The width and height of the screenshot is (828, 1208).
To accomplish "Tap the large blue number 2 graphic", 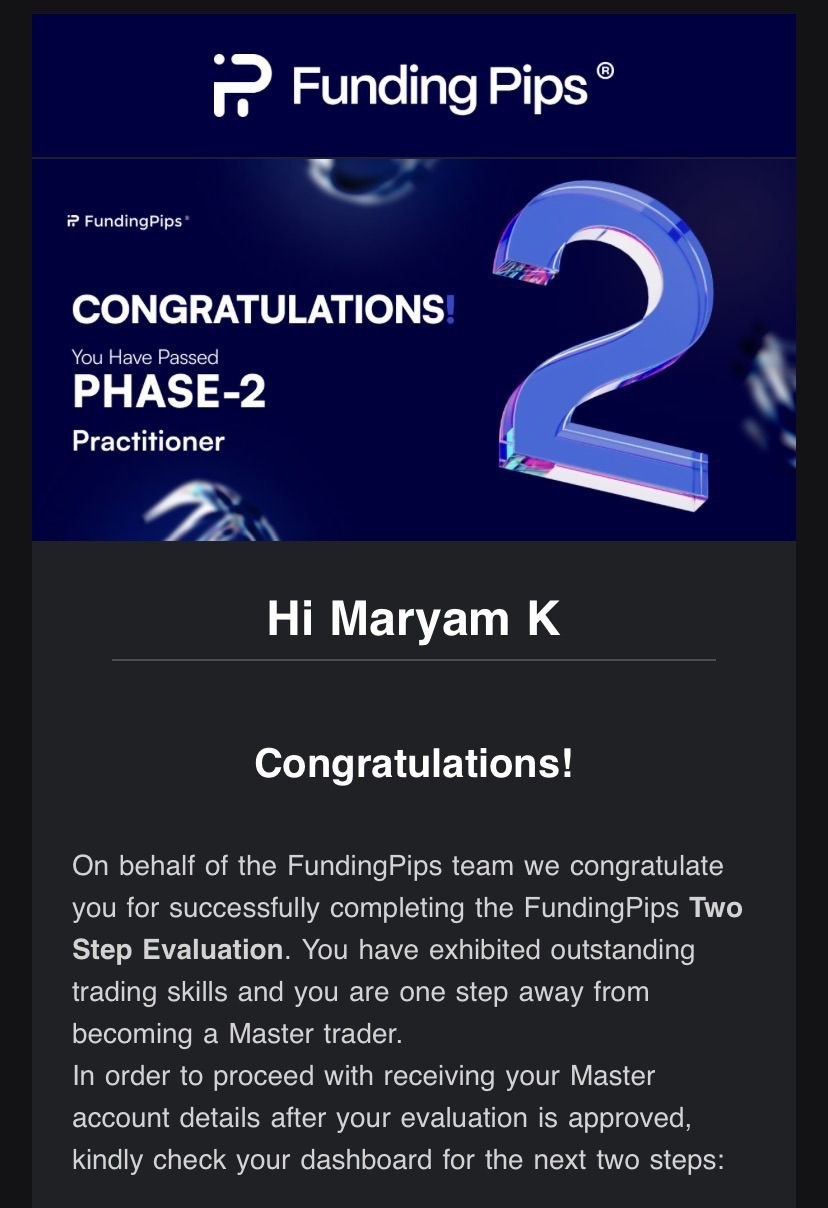I will (602, 340).
